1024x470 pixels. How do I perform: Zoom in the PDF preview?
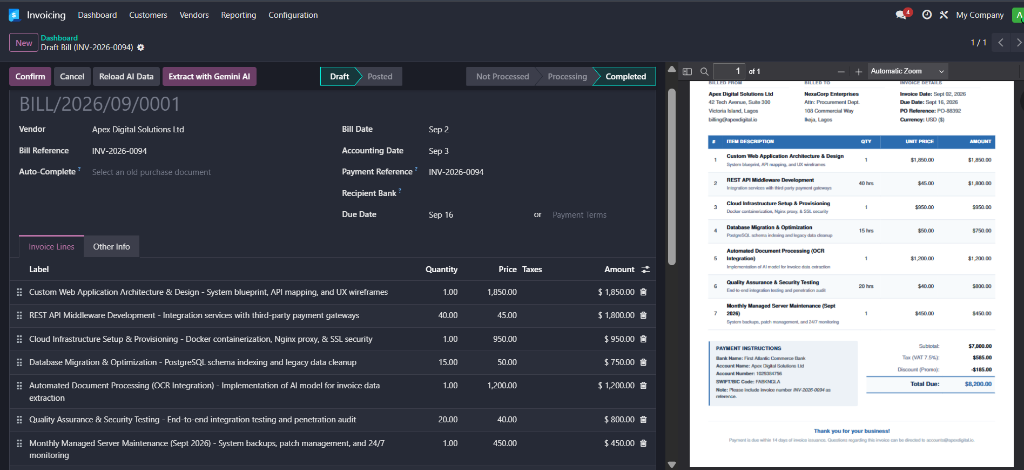[858, 71]
